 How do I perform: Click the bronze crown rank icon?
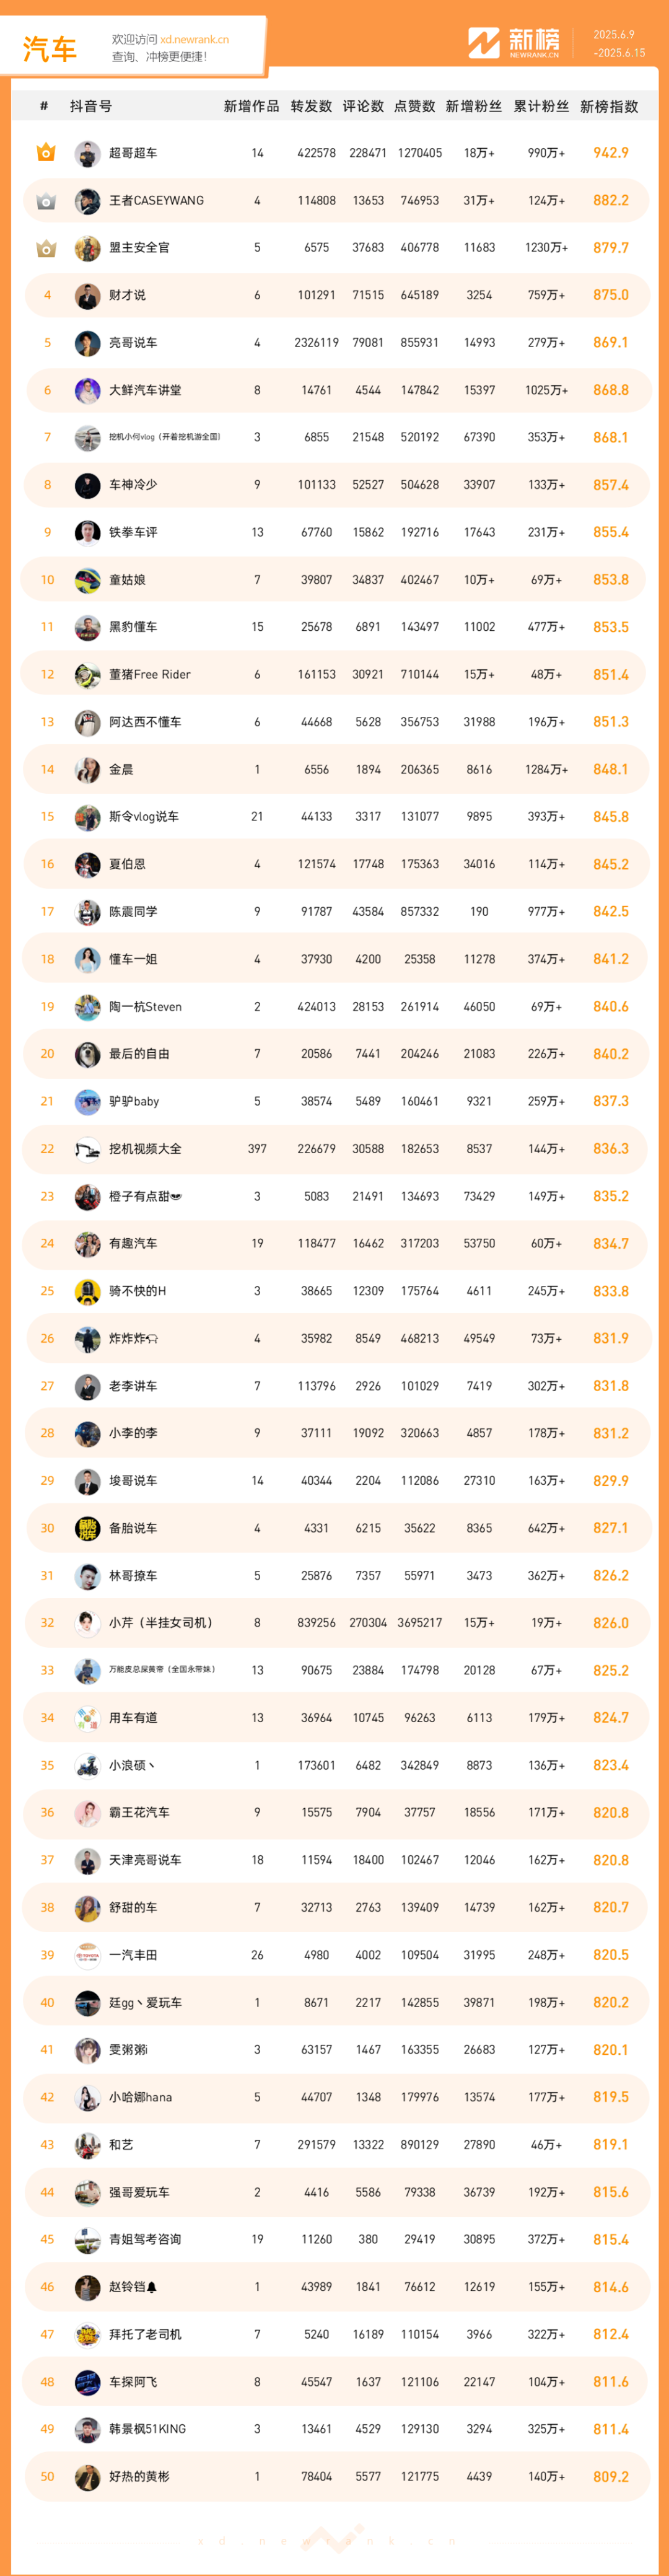click(x=46, y=248)
